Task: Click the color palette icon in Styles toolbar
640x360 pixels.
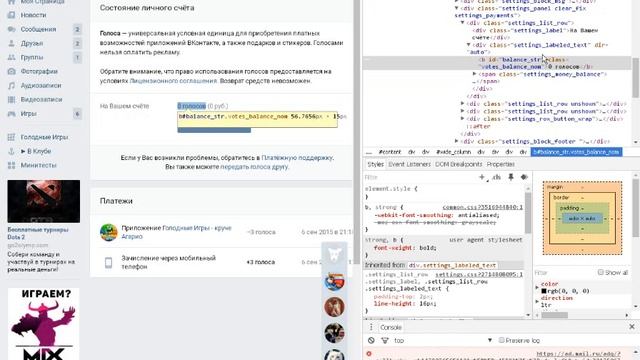Action: tap(524, 177)
